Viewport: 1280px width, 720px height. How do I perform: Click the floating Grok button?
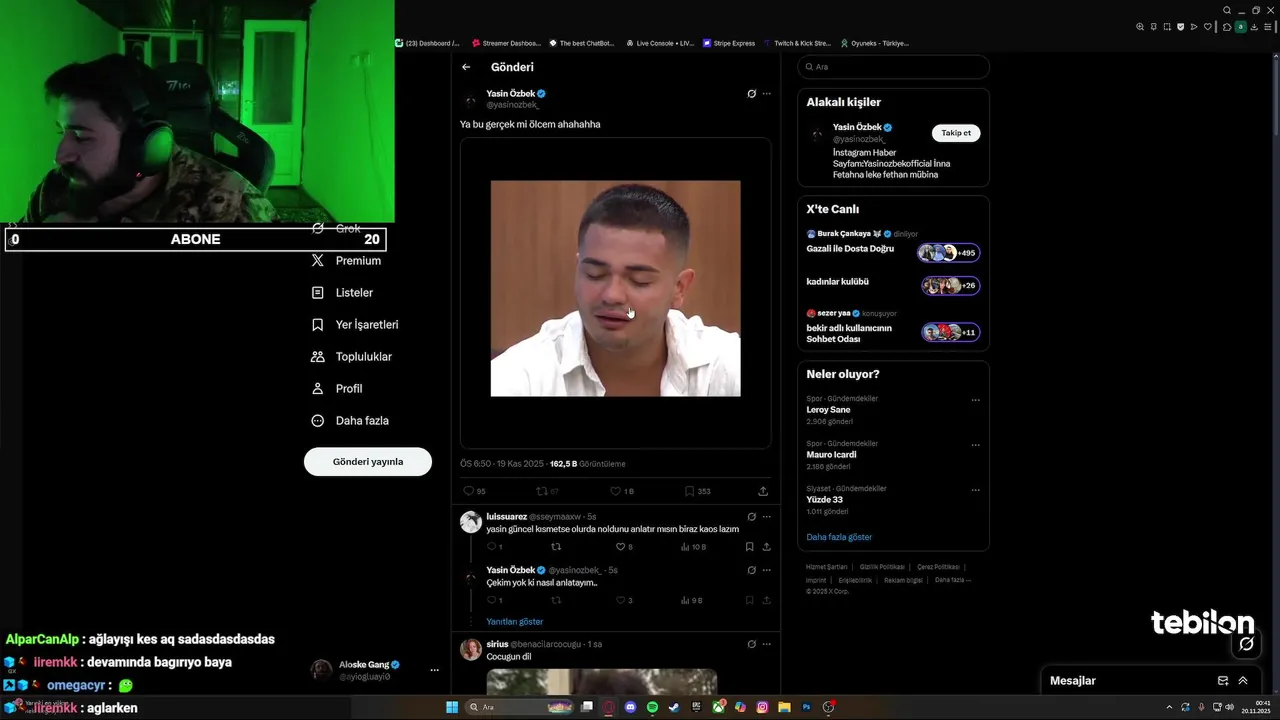[x=1246, y=644]
